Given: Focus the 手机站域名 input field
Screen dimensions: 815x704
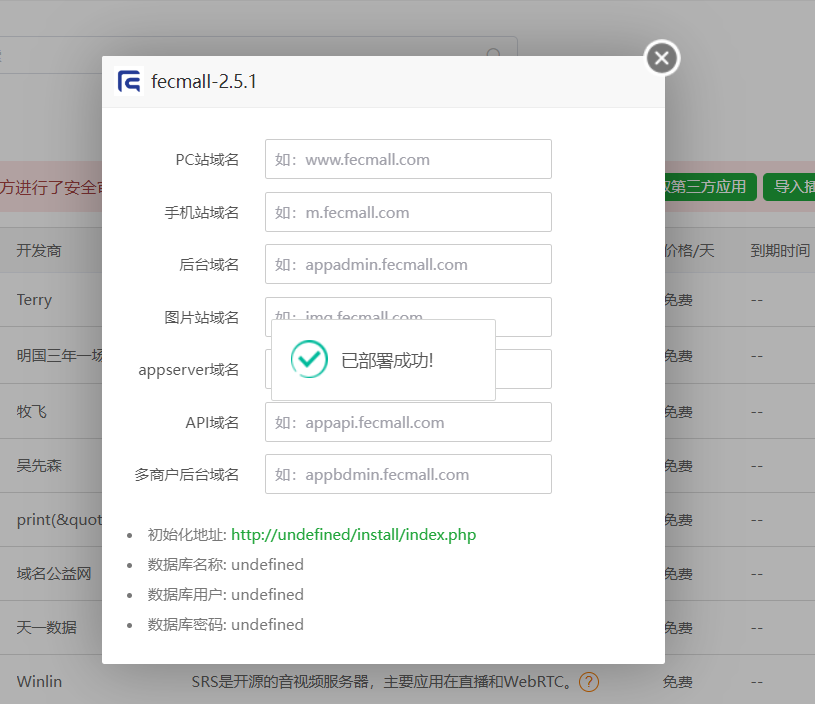Looking at the screenshot, I should point(408,212).
